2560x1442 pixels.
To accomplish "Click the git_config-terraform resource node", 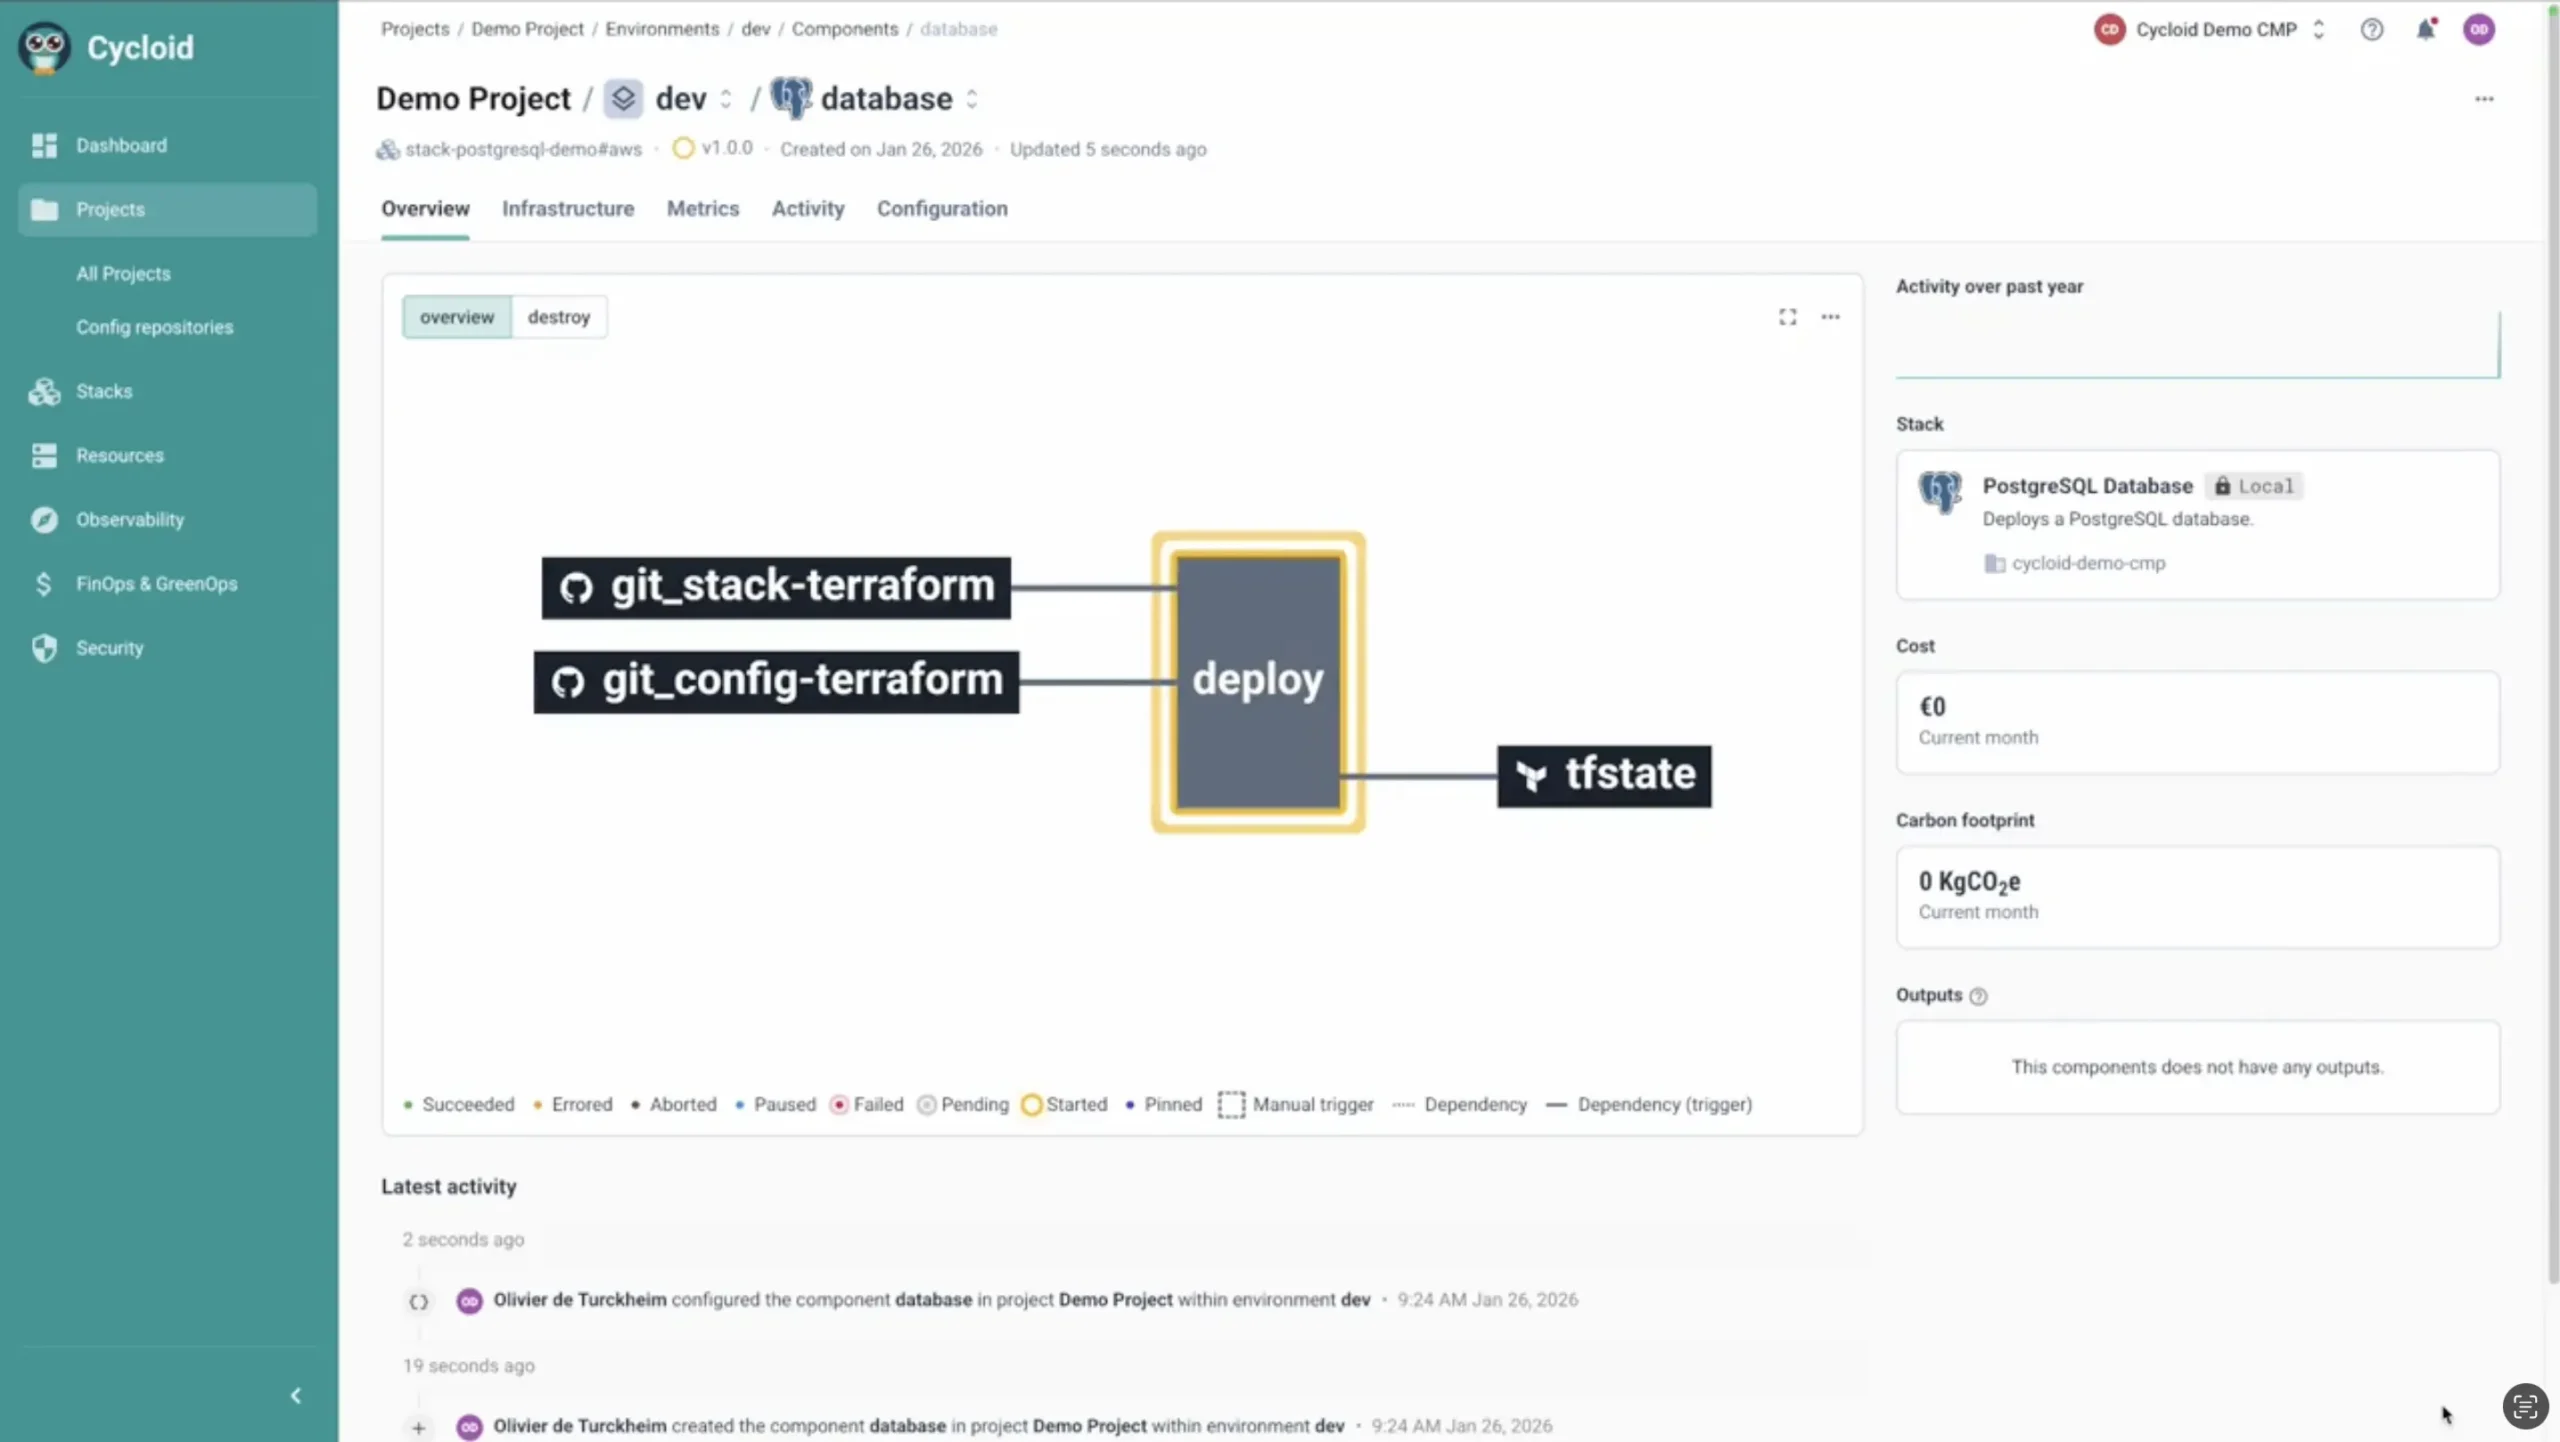I will [x=776, y=681].
